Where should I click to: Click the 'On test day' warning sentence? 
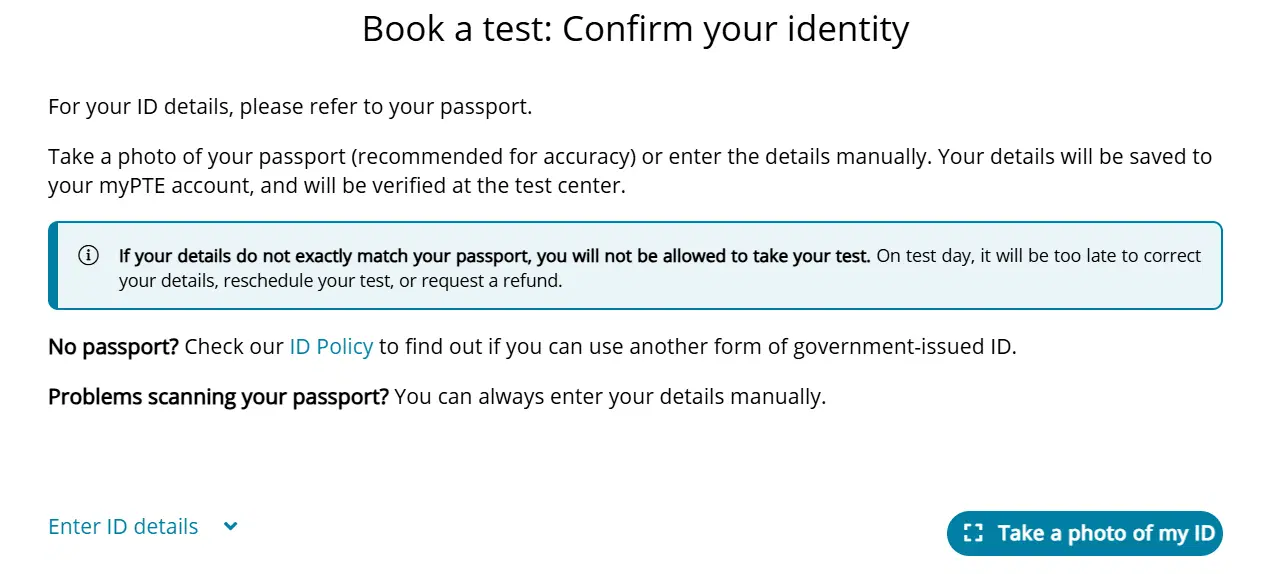[x=1038, y=256]
